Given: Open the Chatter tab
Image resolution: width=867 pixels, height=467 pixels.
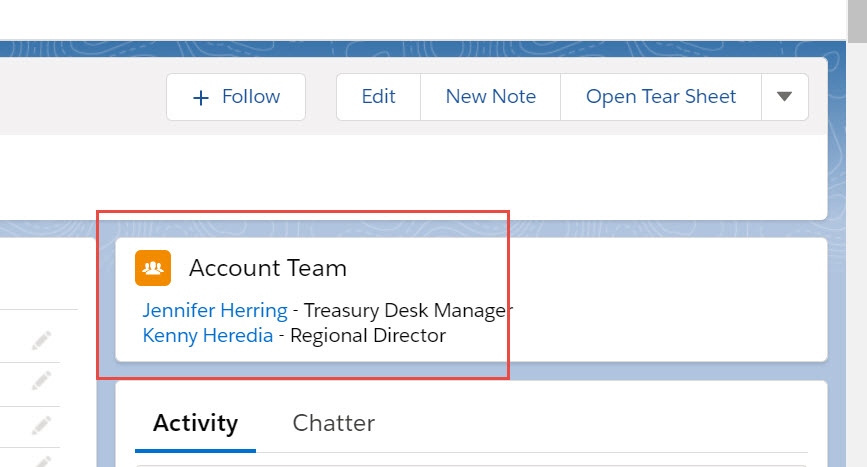Looking at the screenshot, I should [333, 423].
